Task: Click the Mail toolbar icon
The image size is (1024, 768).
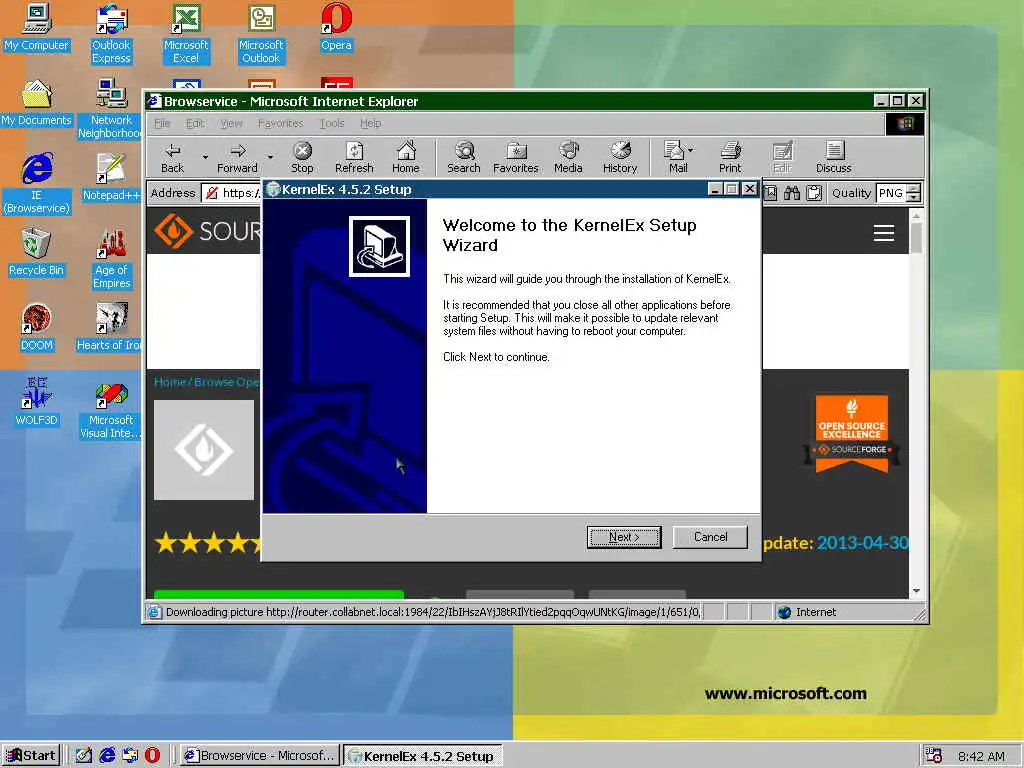Action: [675, 157]
